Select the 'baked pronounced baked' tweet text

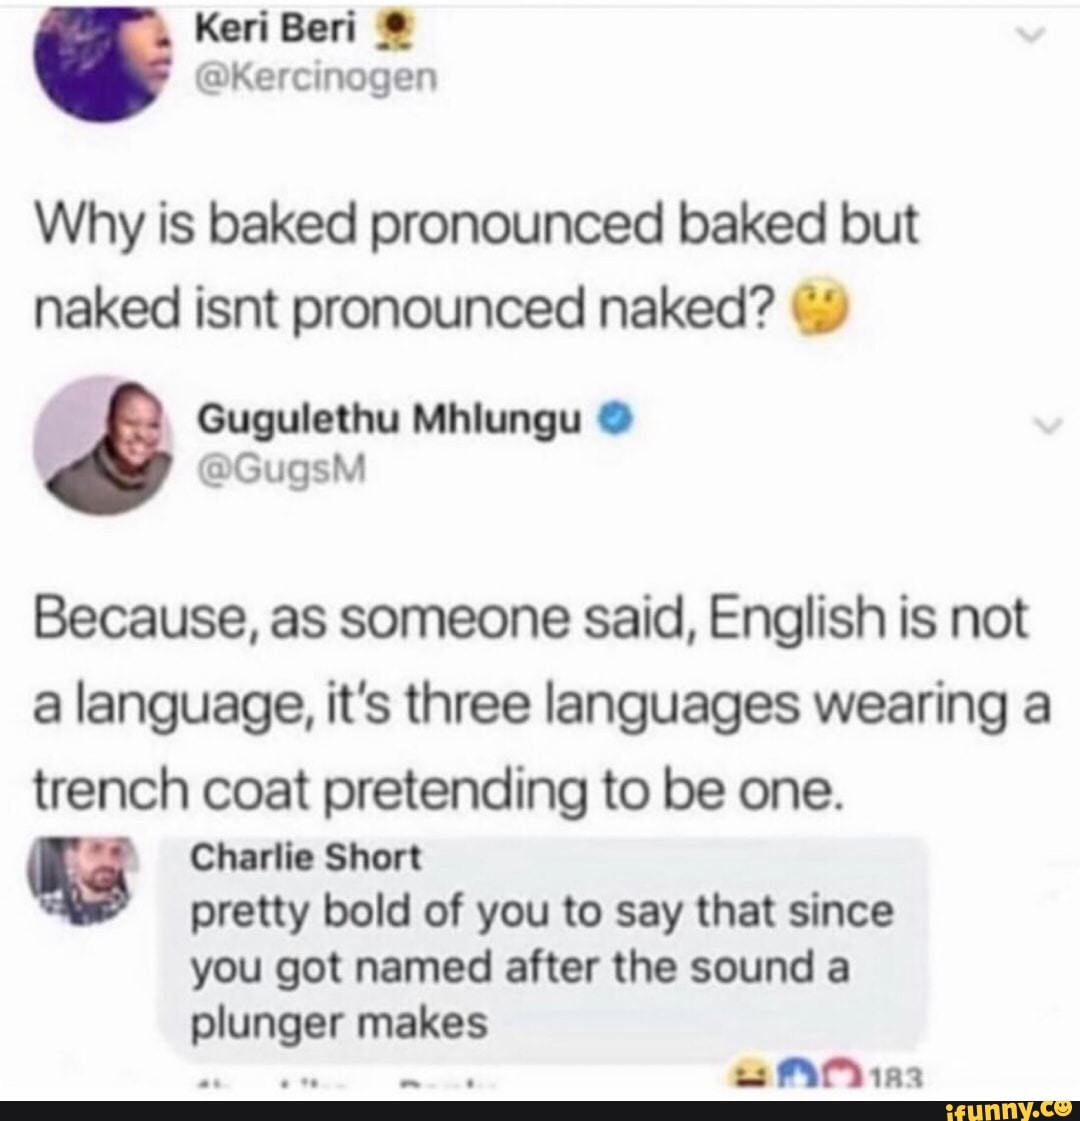(477, 269)
